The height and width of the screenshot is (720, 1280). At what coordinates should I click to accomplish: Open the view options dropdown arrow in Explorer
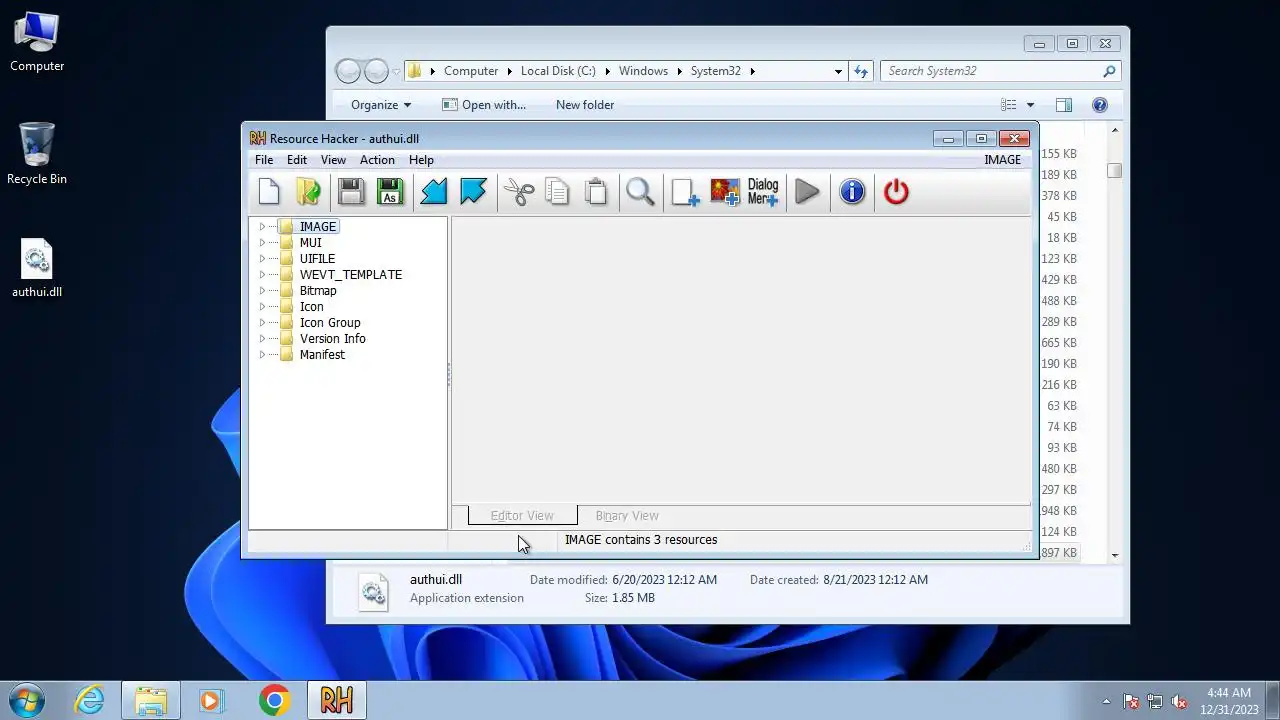pyautogui.click(x=1030, y=105)
